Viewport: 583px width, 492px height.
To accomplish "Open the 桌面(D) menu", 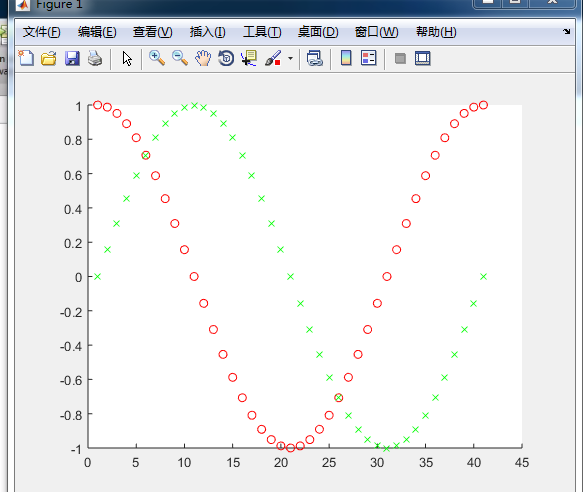I will (318, 32).
